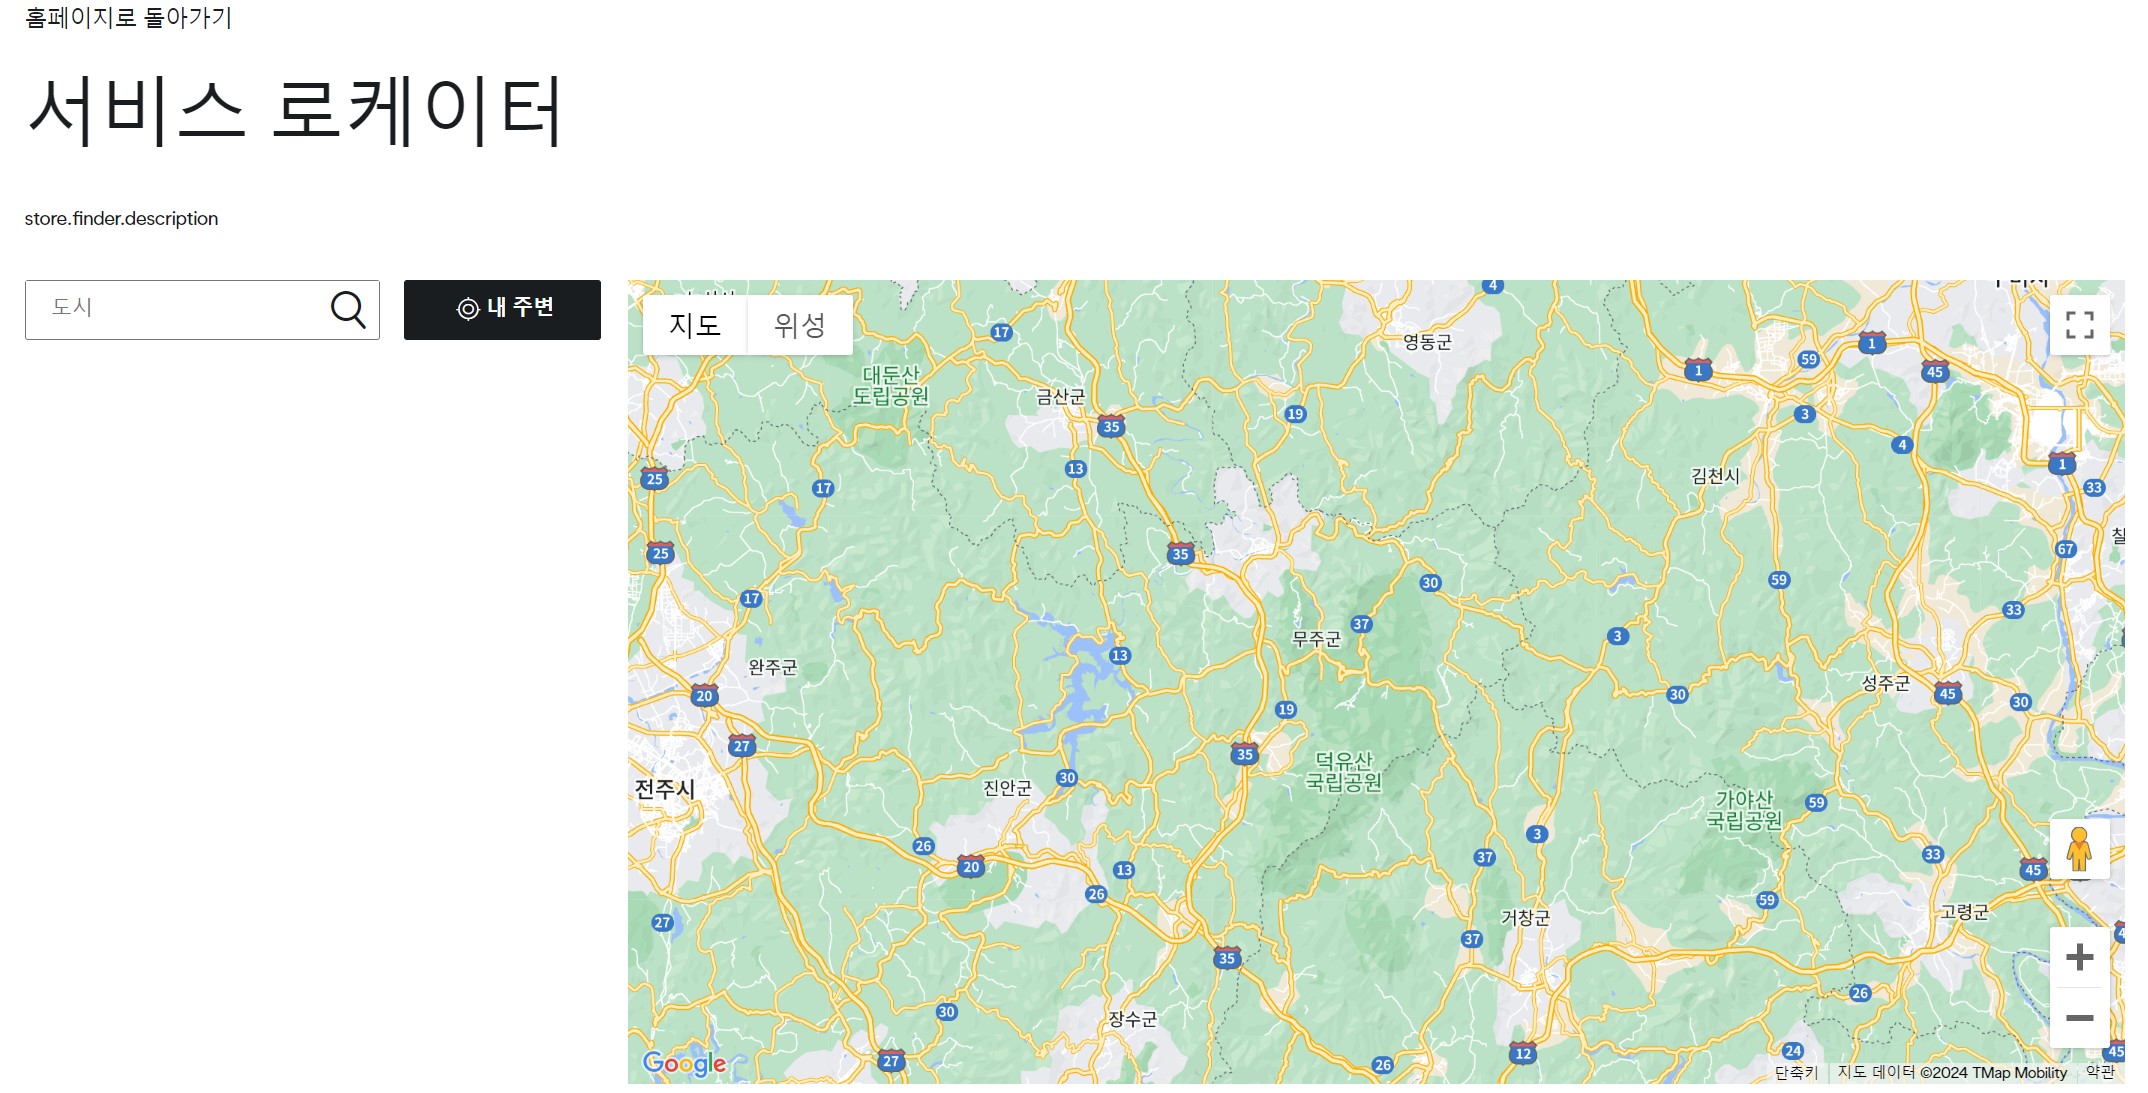Screen dimensions: 2148x1093
Task: Click the 전주시 city label
Action: coord(665,789)
